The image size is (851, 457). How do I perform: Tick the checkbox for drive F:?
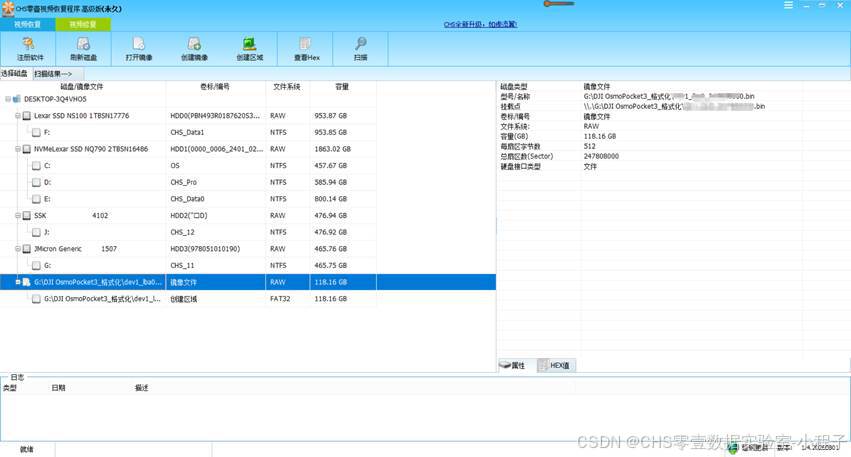[x=36, y=132]
